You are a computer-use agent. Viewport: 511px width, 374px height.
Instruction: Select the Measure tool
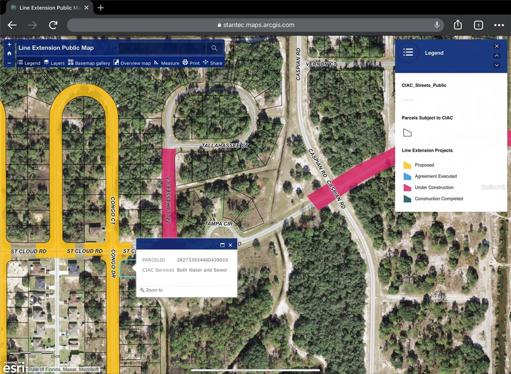click(167, 63)
